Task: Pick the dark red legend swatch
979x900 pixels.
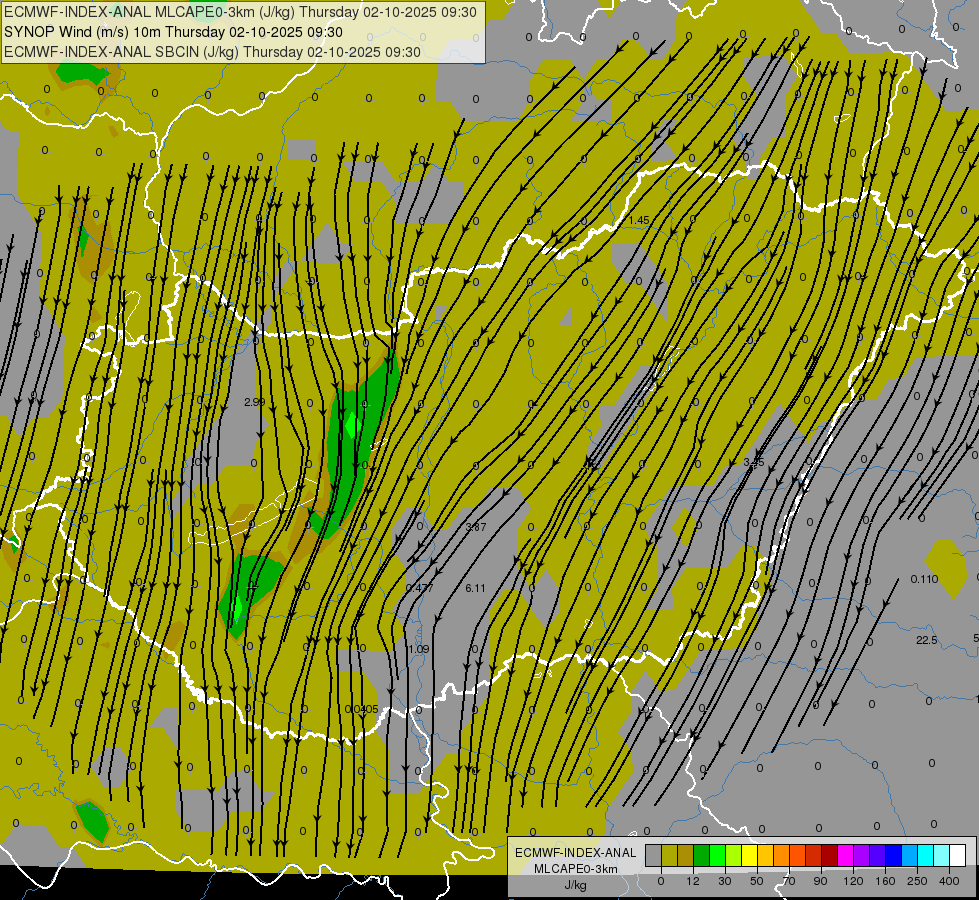Action: click(830, 856)
